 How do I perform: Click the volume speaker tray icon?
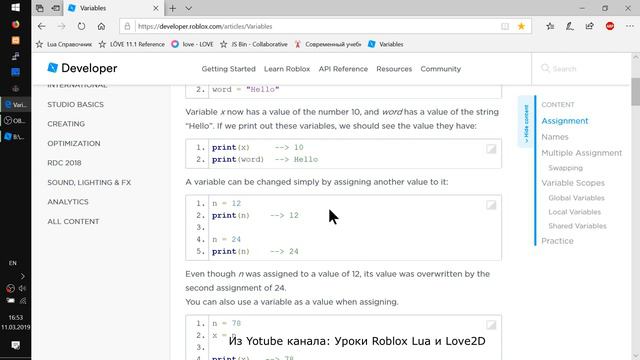pos(22,288)
